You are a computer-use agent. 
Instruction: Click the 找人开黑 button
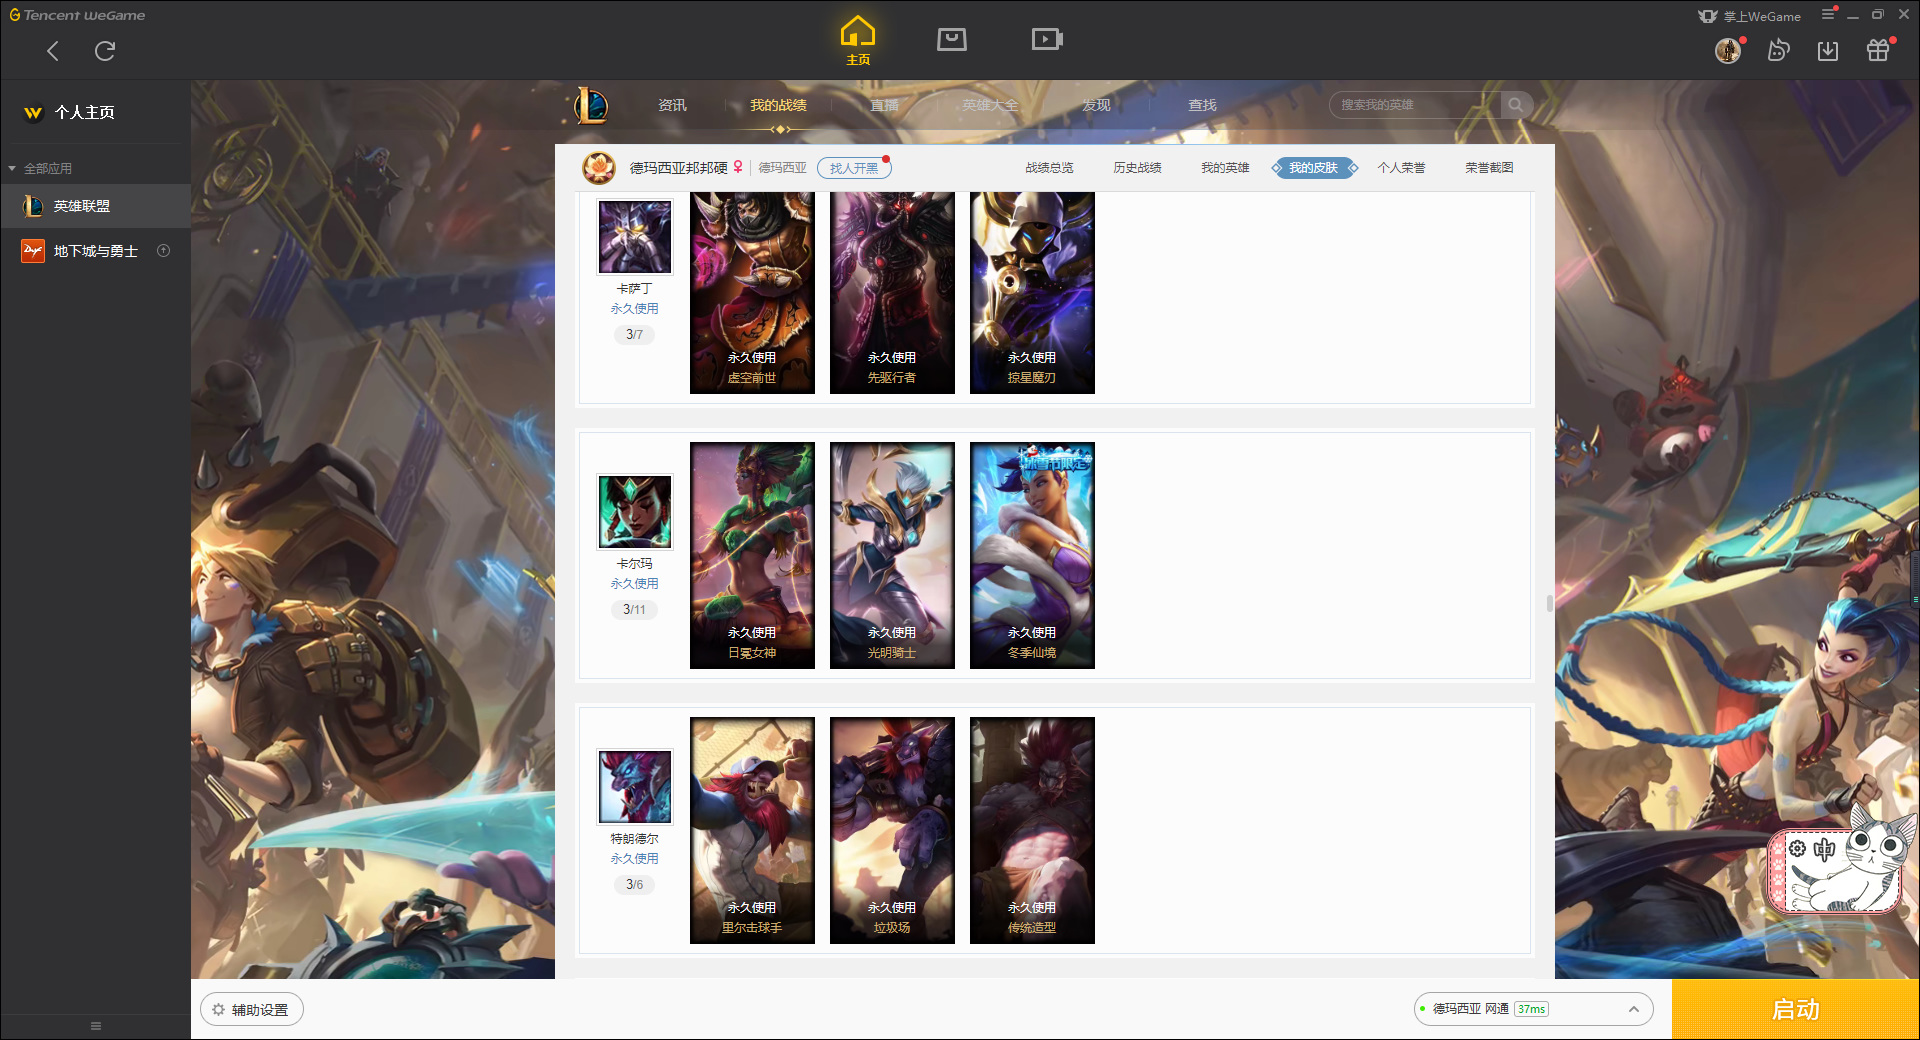(854, 168)
